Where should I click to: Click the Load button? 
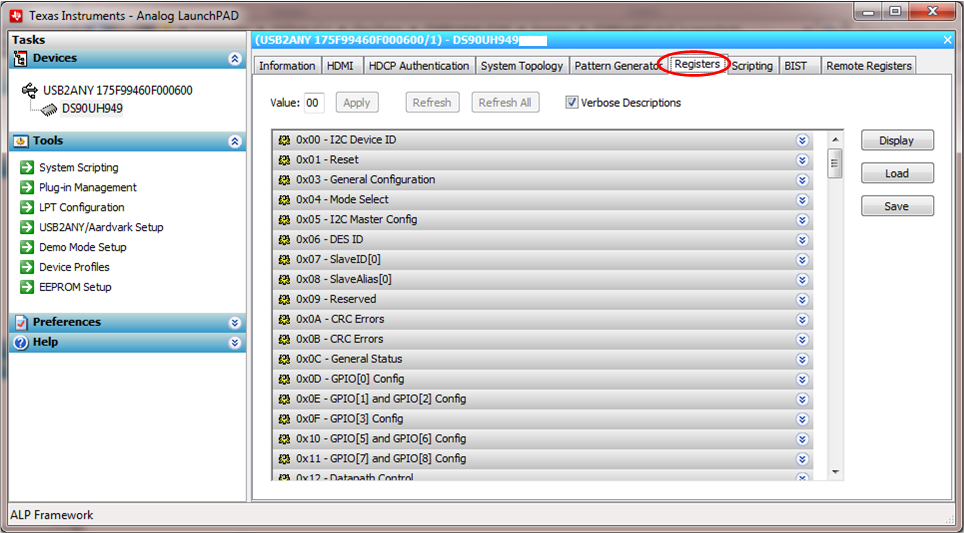(896, 173)
